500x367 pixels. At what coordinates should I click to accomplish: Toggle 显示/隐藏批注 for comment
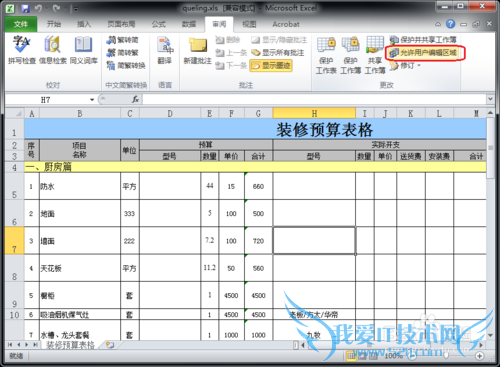coord(279,40)
